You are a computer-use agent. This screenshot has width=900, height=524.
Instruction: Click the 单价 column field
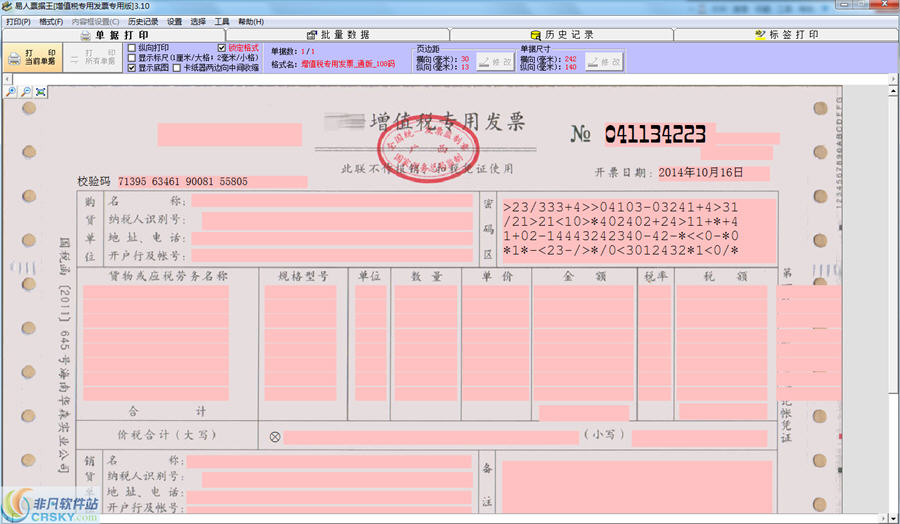pyautogui.click(x=496, y=343)
